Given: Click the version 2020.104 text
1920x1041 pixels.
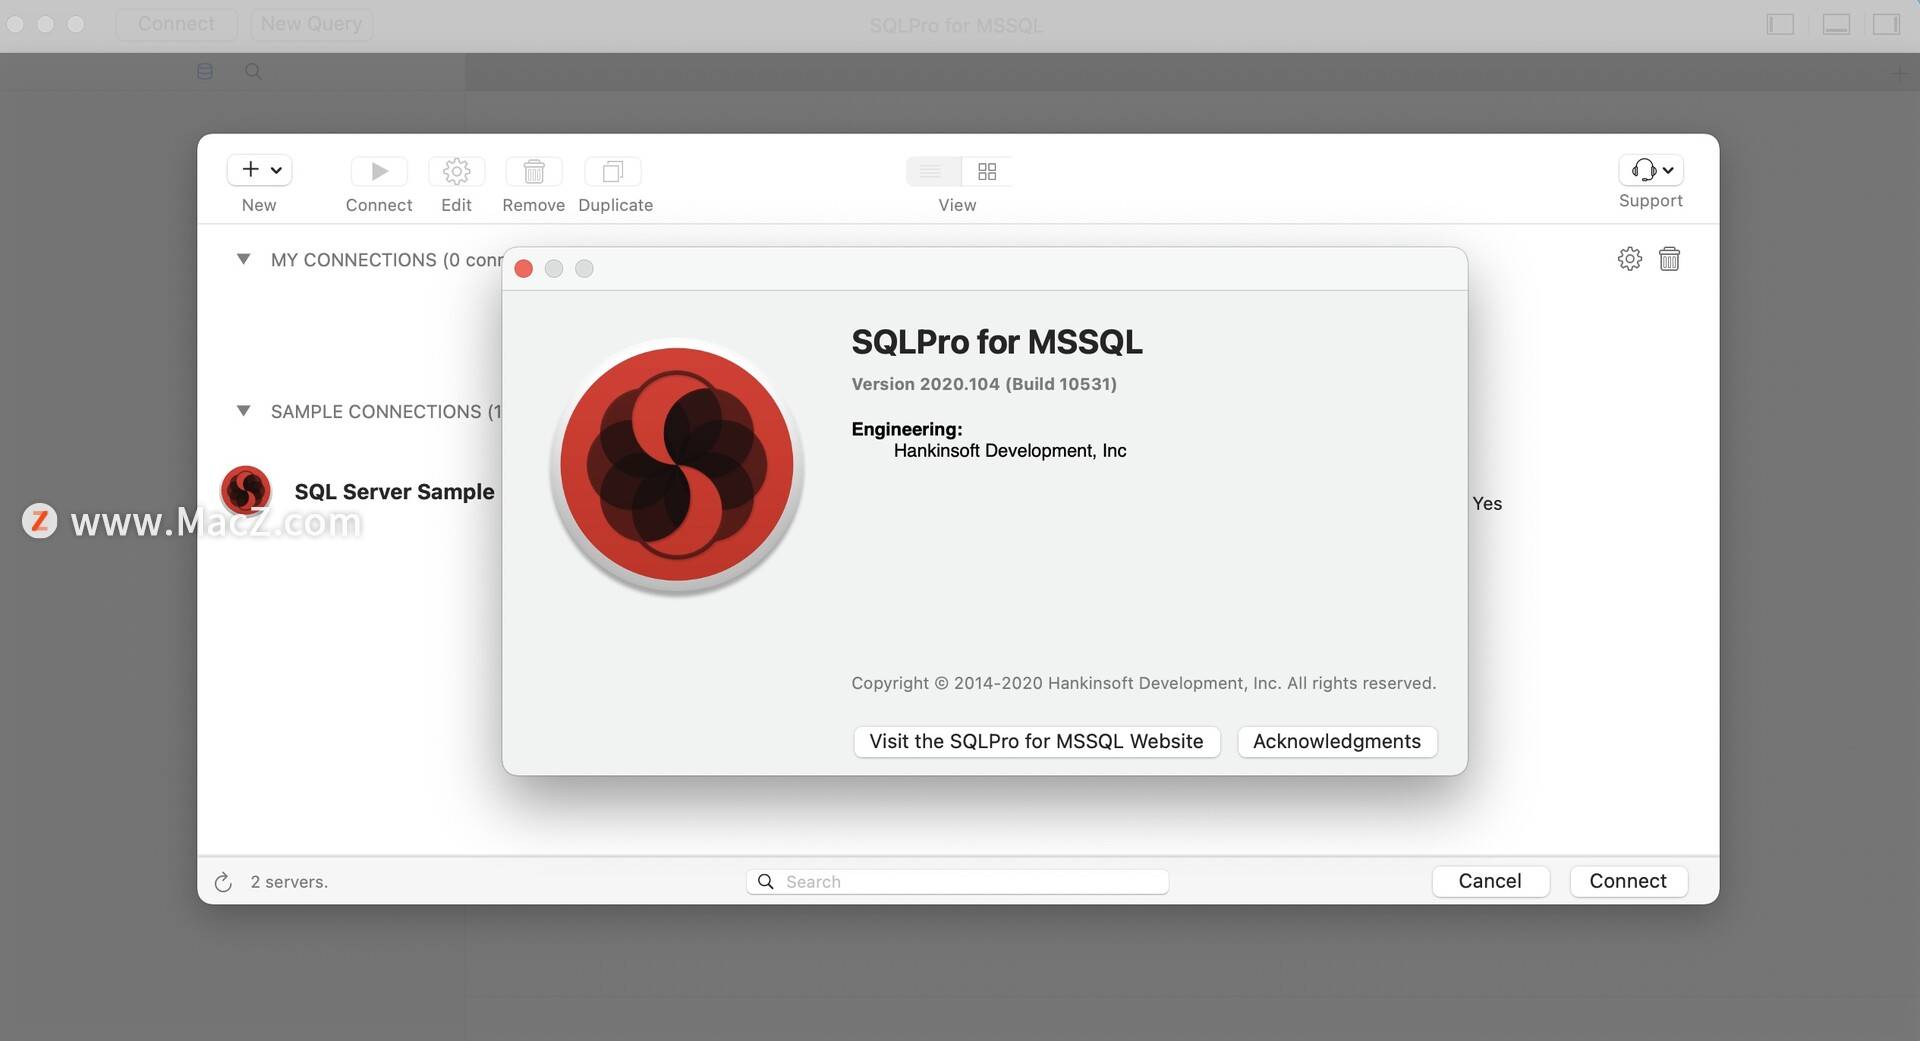Looking at the screenshot, I should (984, 384).
